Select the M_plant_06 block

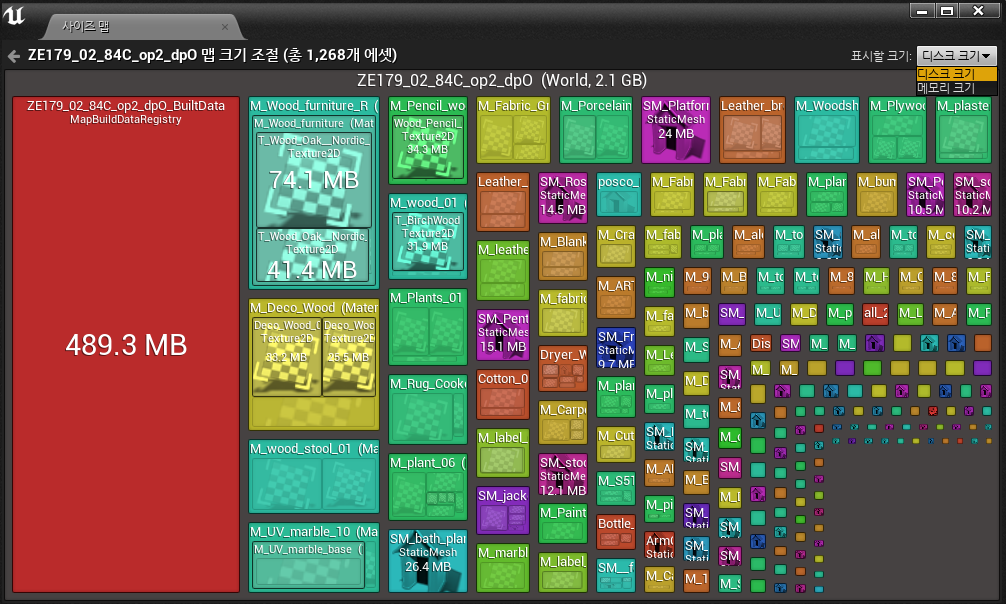pos(428,487)
